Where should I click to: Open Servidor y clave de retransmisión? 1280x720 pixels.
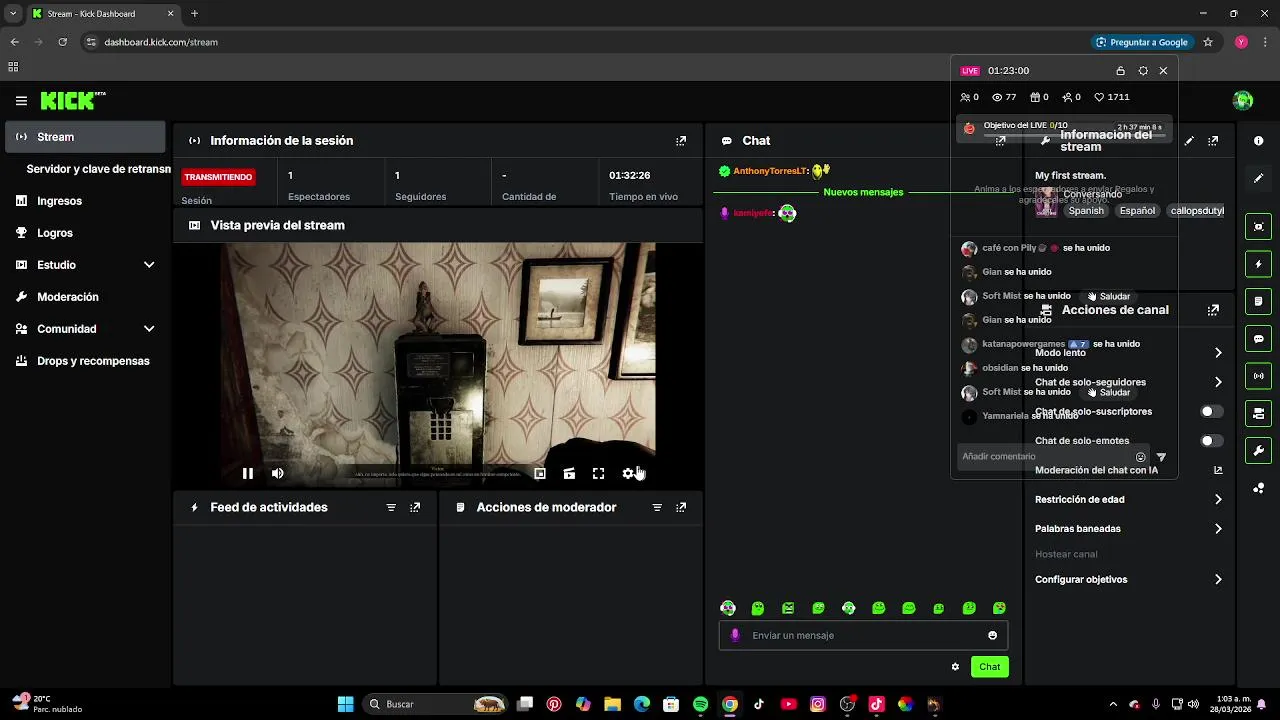[96, 169]
